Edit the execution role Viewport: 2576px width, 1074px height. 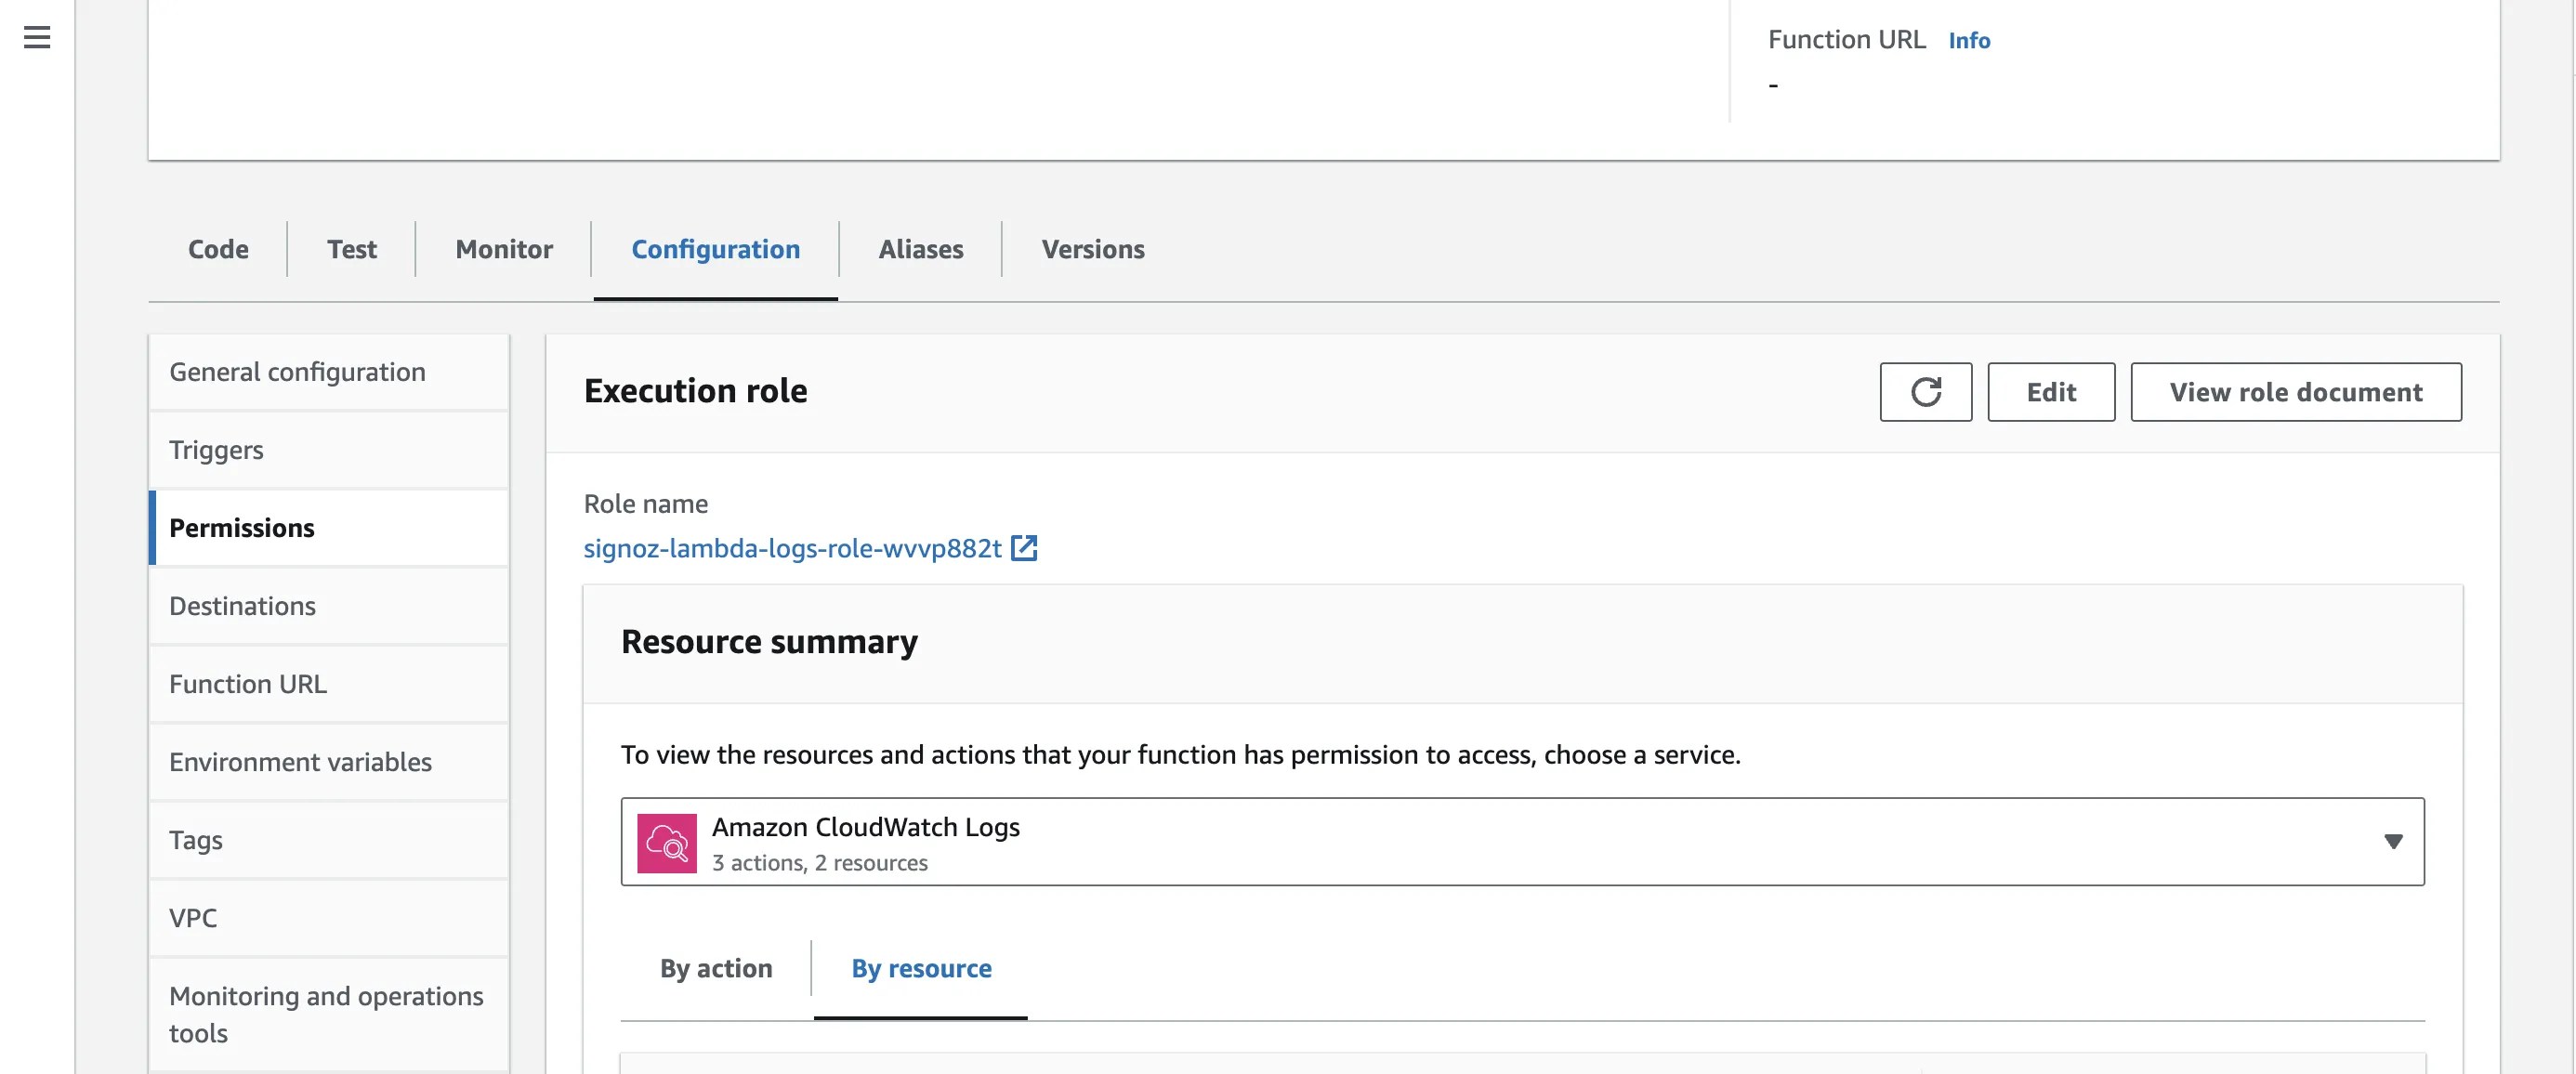tap(2050, 391)
